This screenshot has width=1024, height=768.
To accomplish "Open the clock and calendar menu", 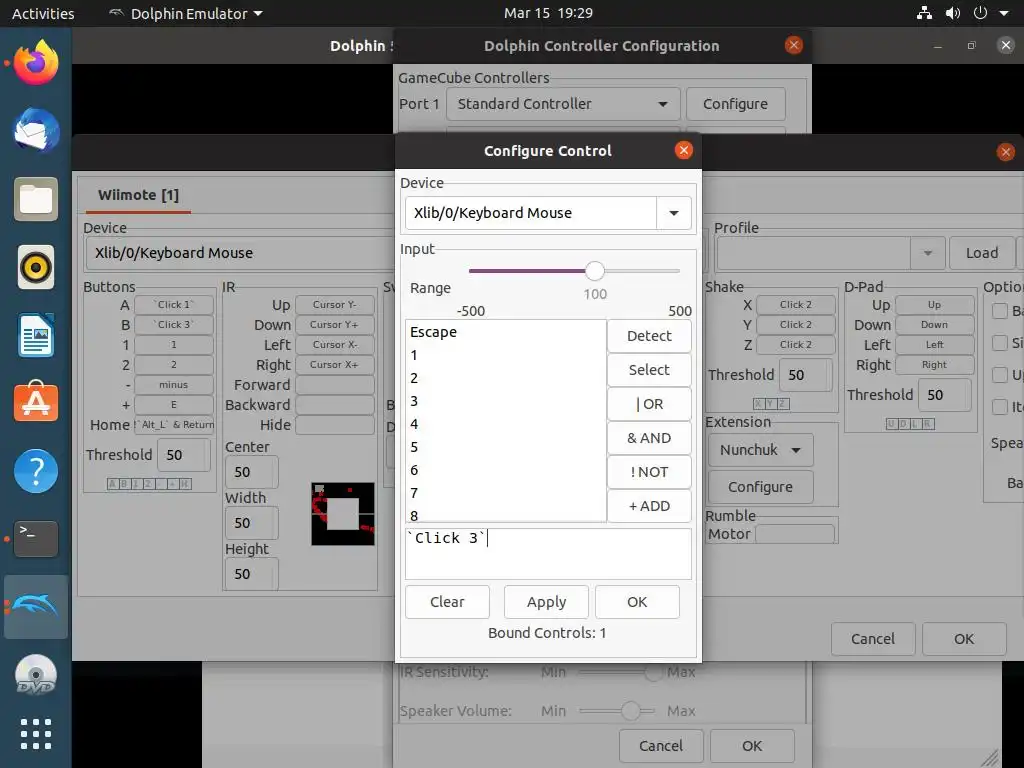I will click(x=548, y=13).
